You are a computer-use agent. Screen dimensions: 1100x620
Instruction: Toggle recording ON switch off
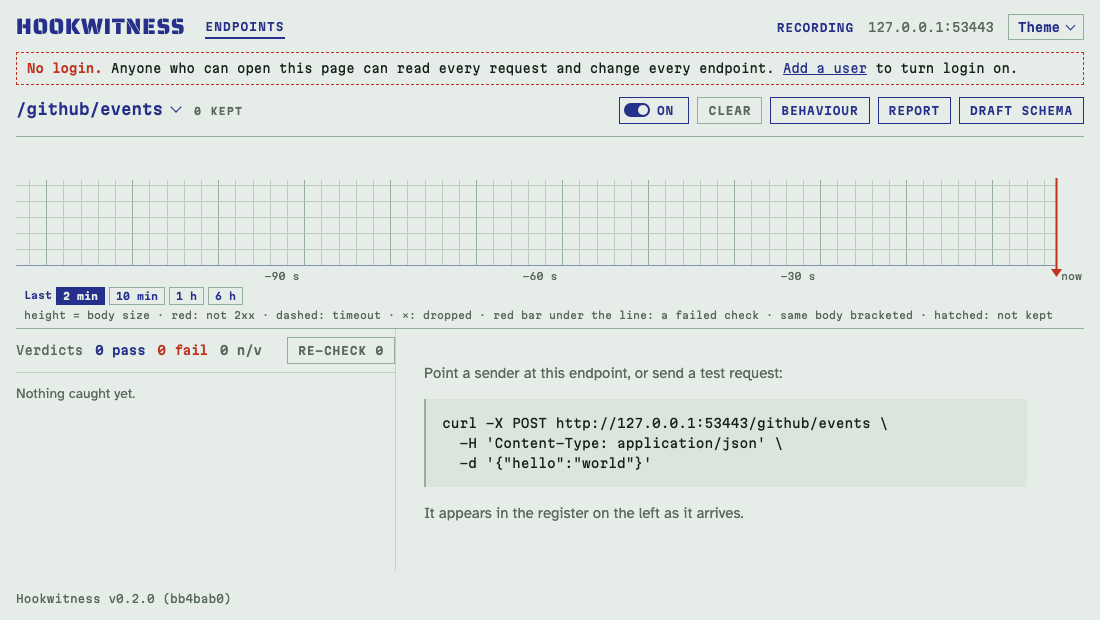pos(653,111)
